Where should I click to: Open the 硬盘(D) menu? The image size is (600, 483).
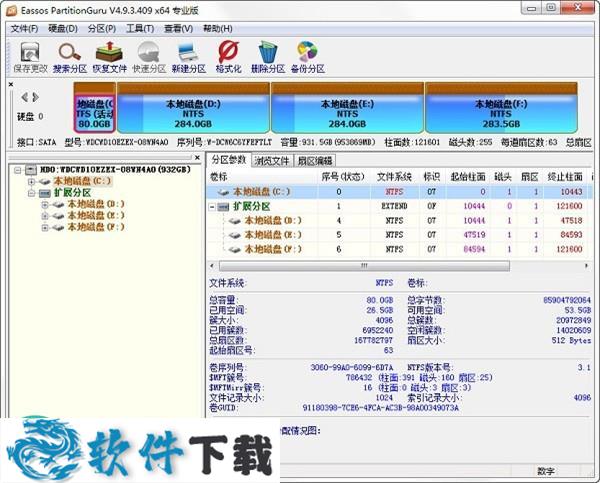click(63, 29)
